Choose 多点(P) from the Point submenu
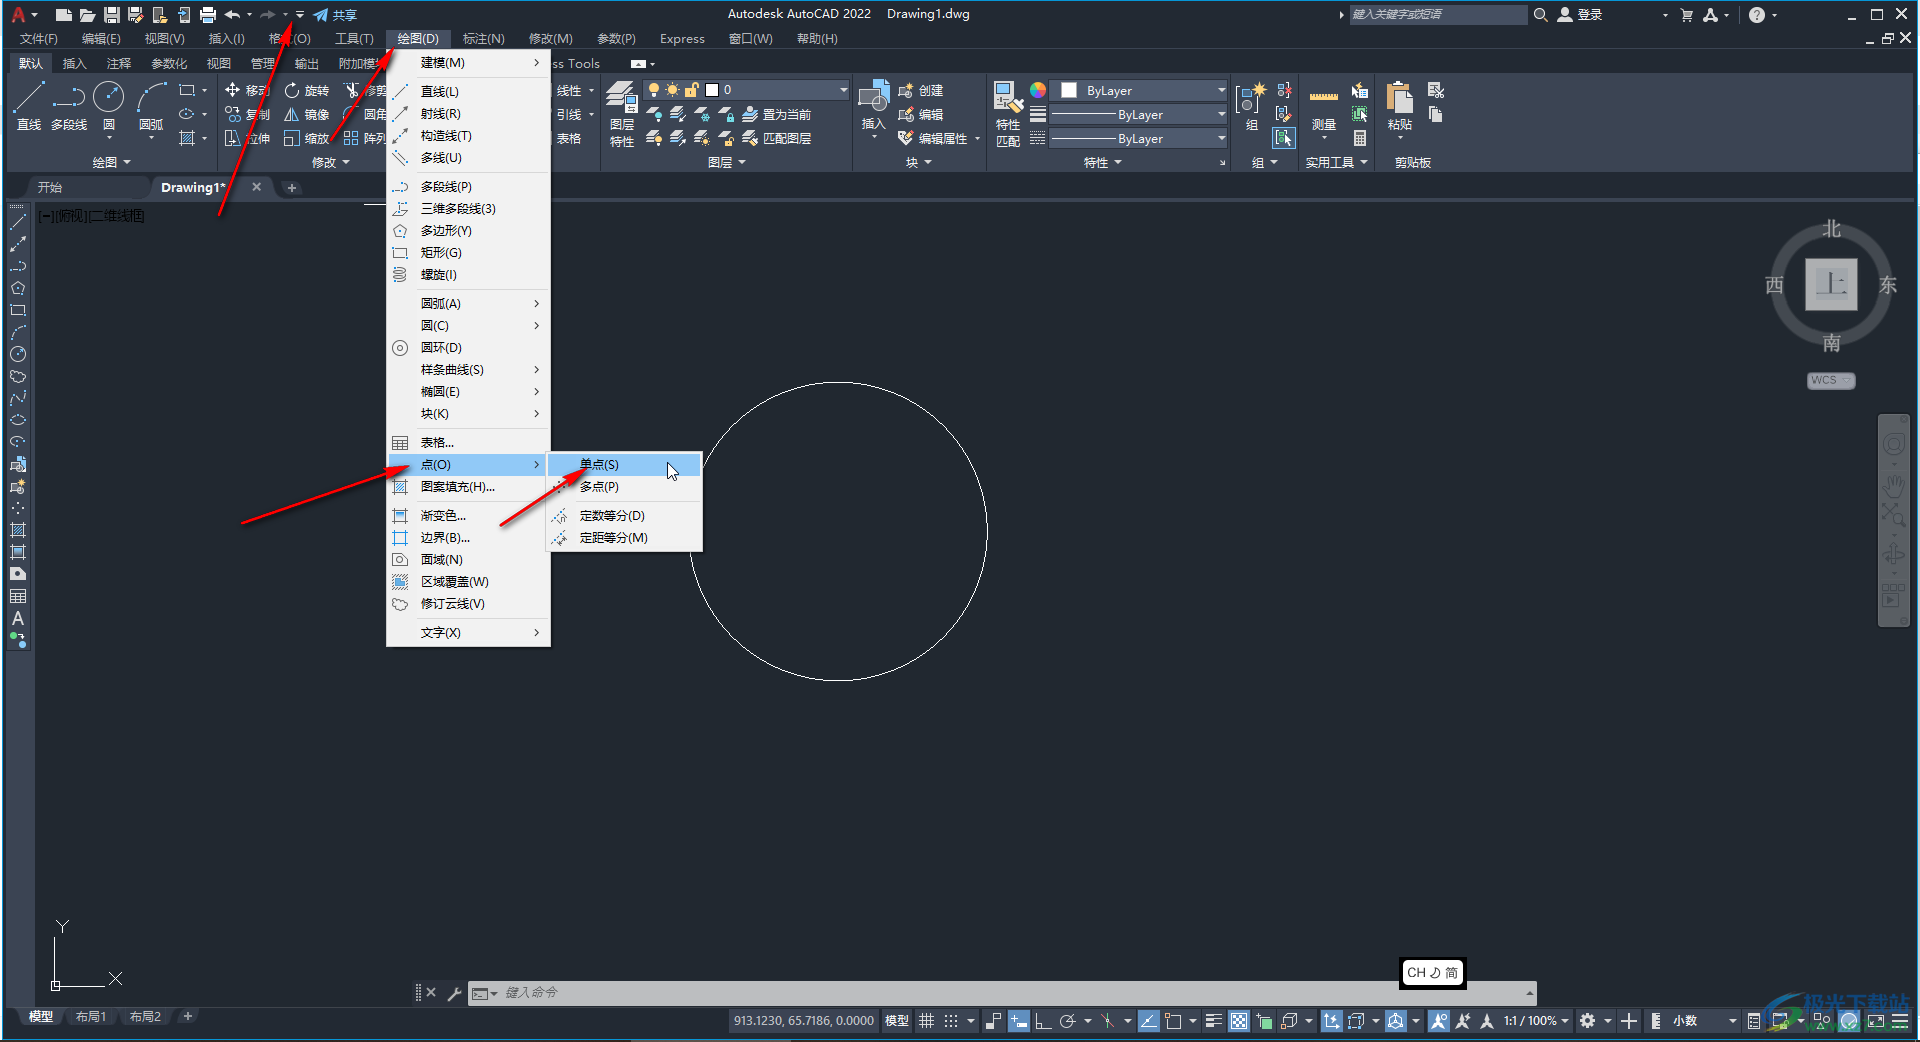This screenshot has width=1920, height=1042. [x=624, y=486]
